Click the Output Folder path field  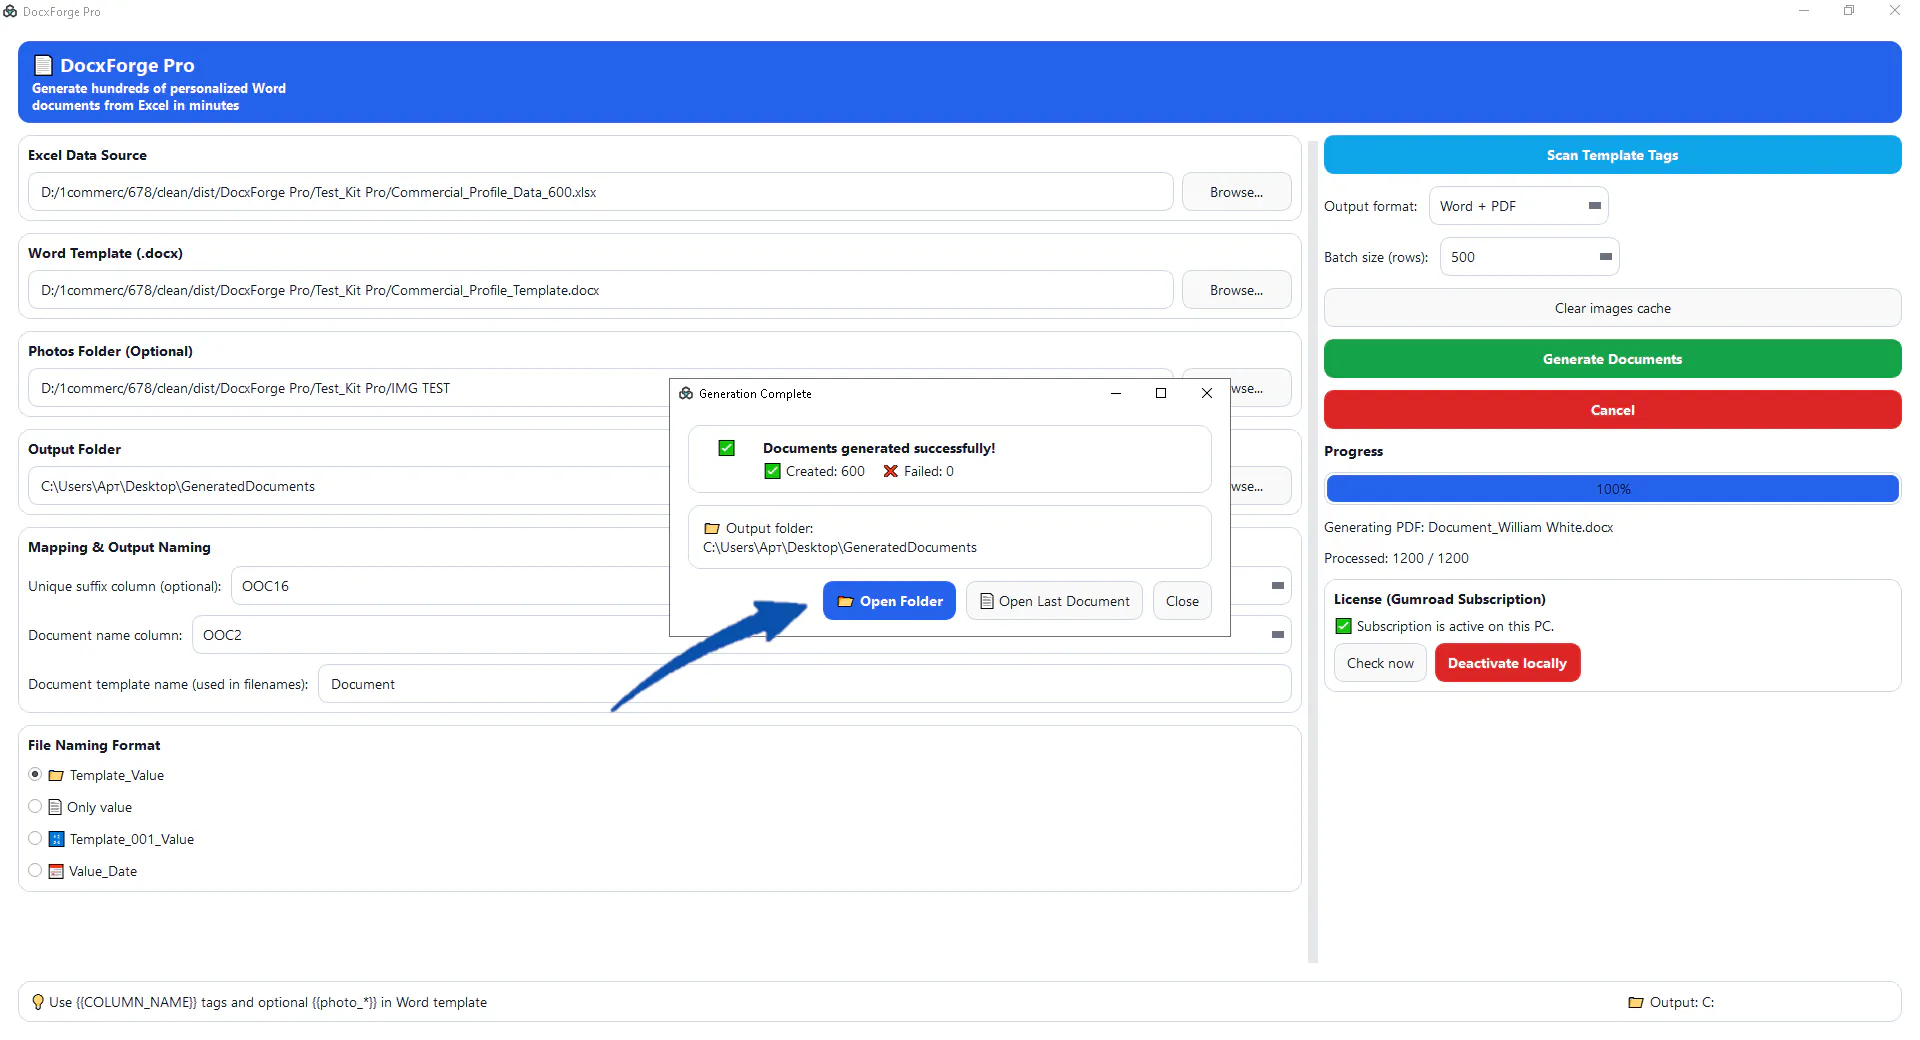coord(348,486)
